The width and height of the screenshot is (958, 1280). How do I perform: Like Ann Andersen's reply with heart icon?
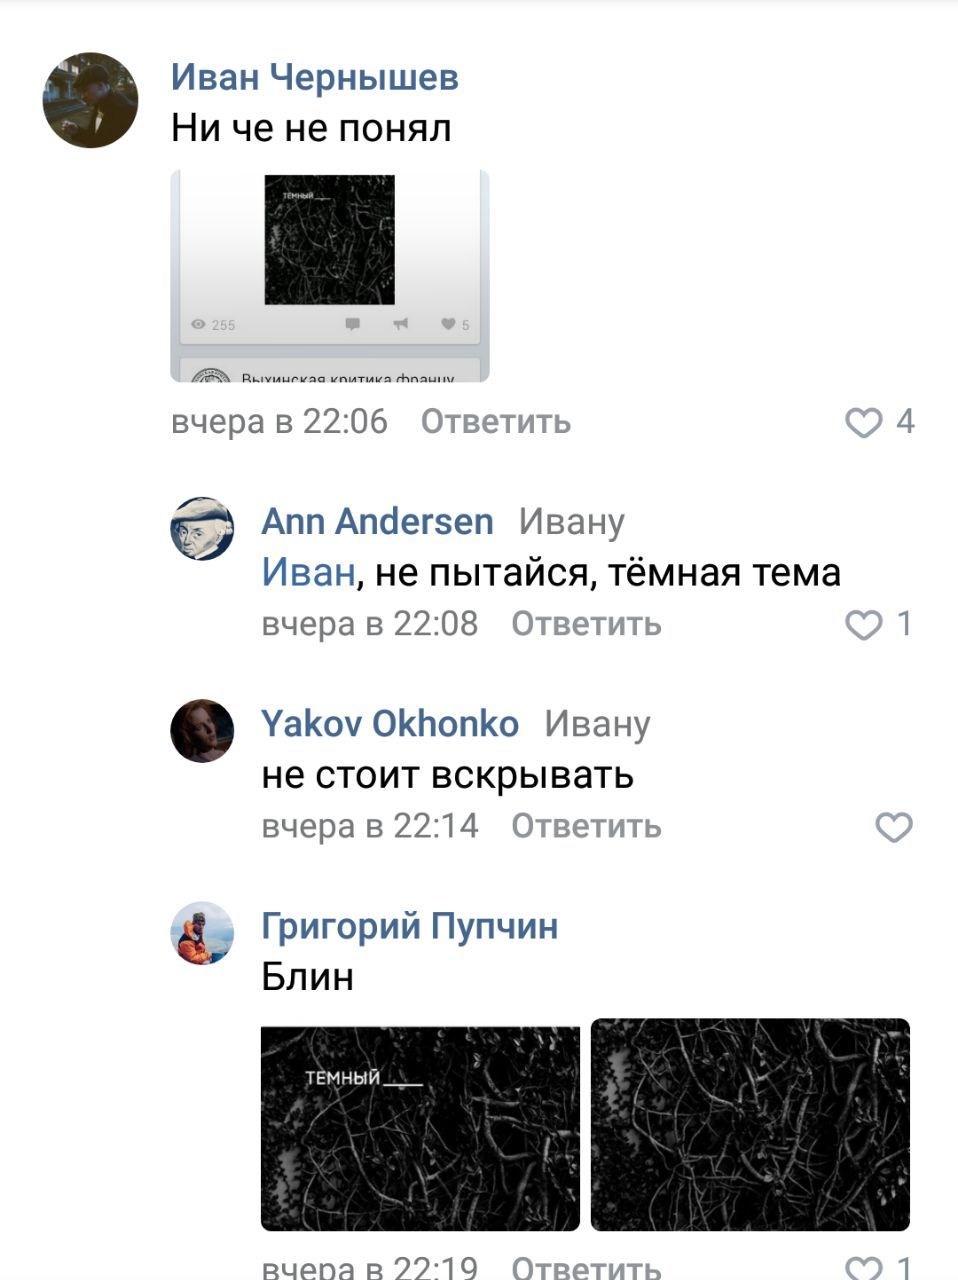pos(864,625)
